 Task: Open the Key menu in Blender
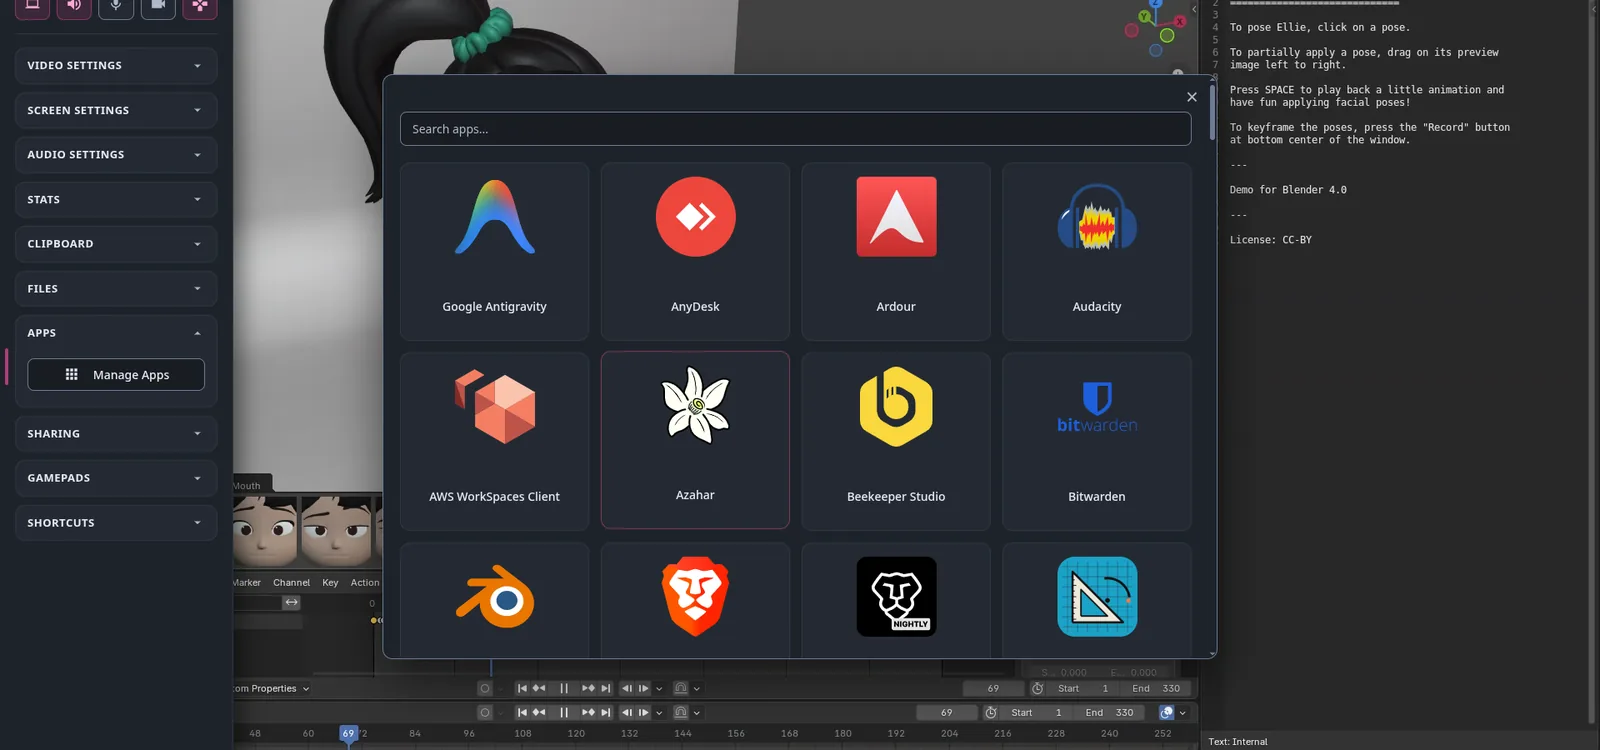[330, 582]
